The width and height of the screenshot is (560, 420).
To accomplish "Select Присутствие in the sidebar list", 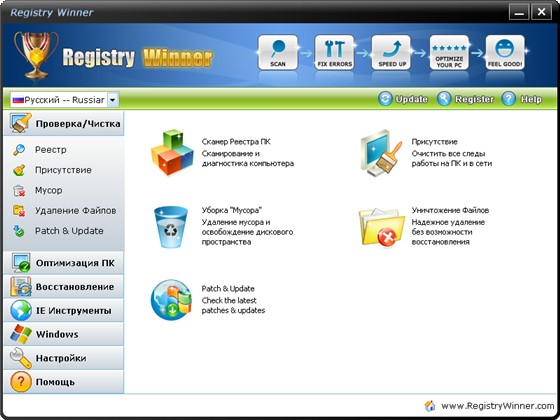I will point(63,170).
